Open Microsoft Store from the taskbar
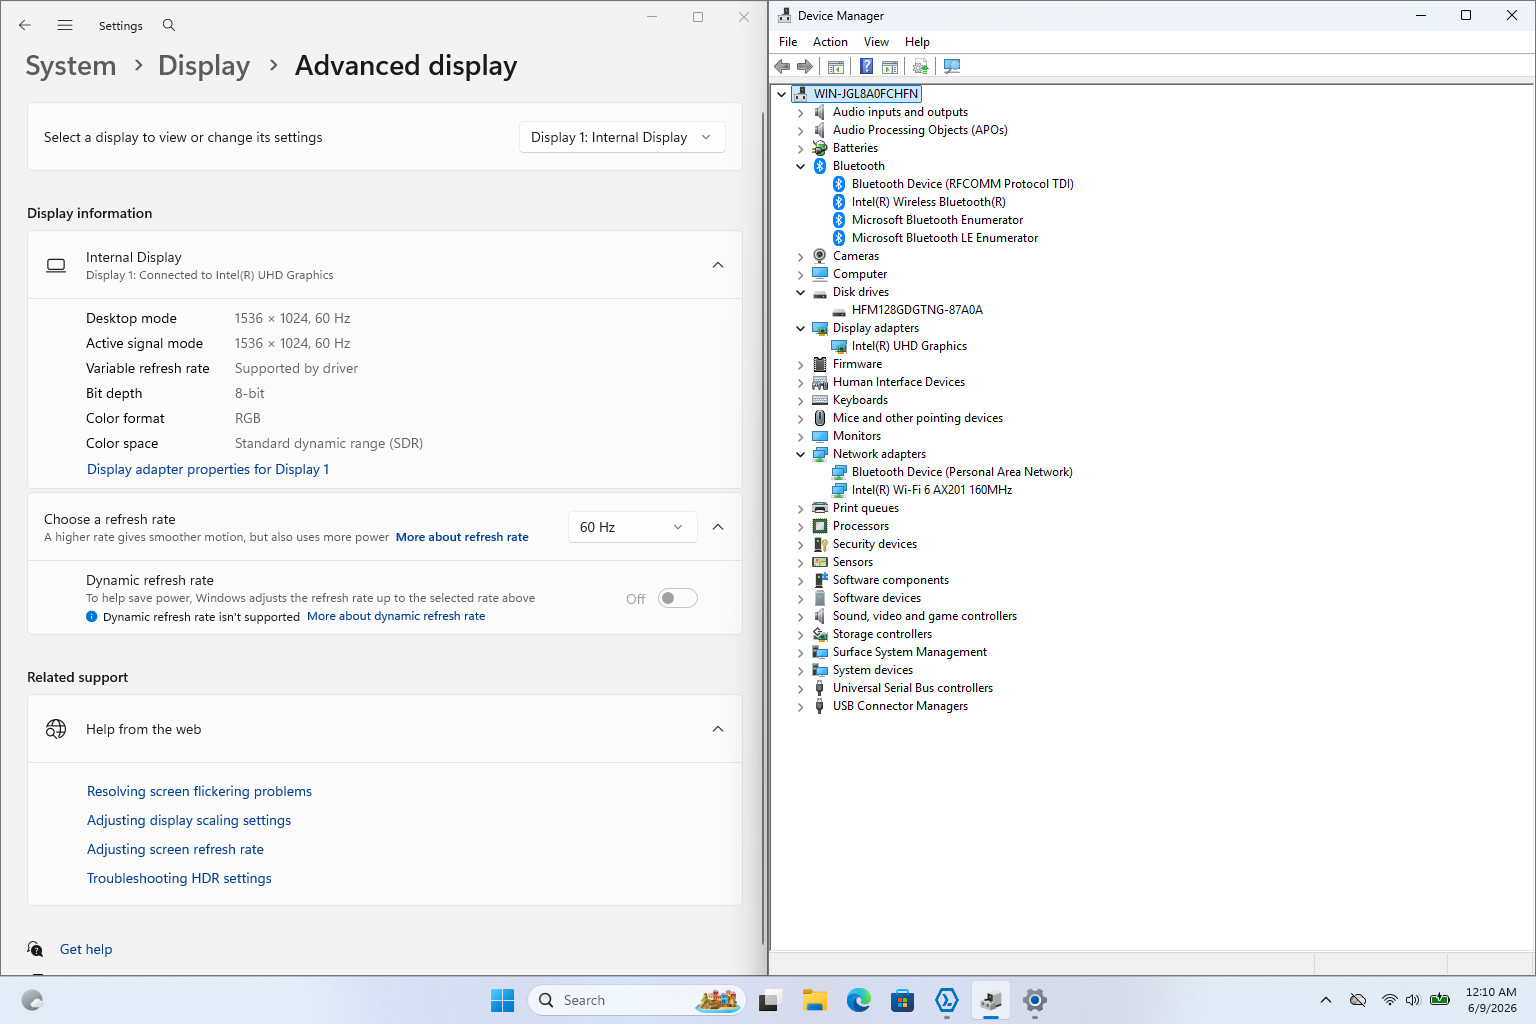The width and height of the screenshot is (1536, 1024). coord(903,1000)
